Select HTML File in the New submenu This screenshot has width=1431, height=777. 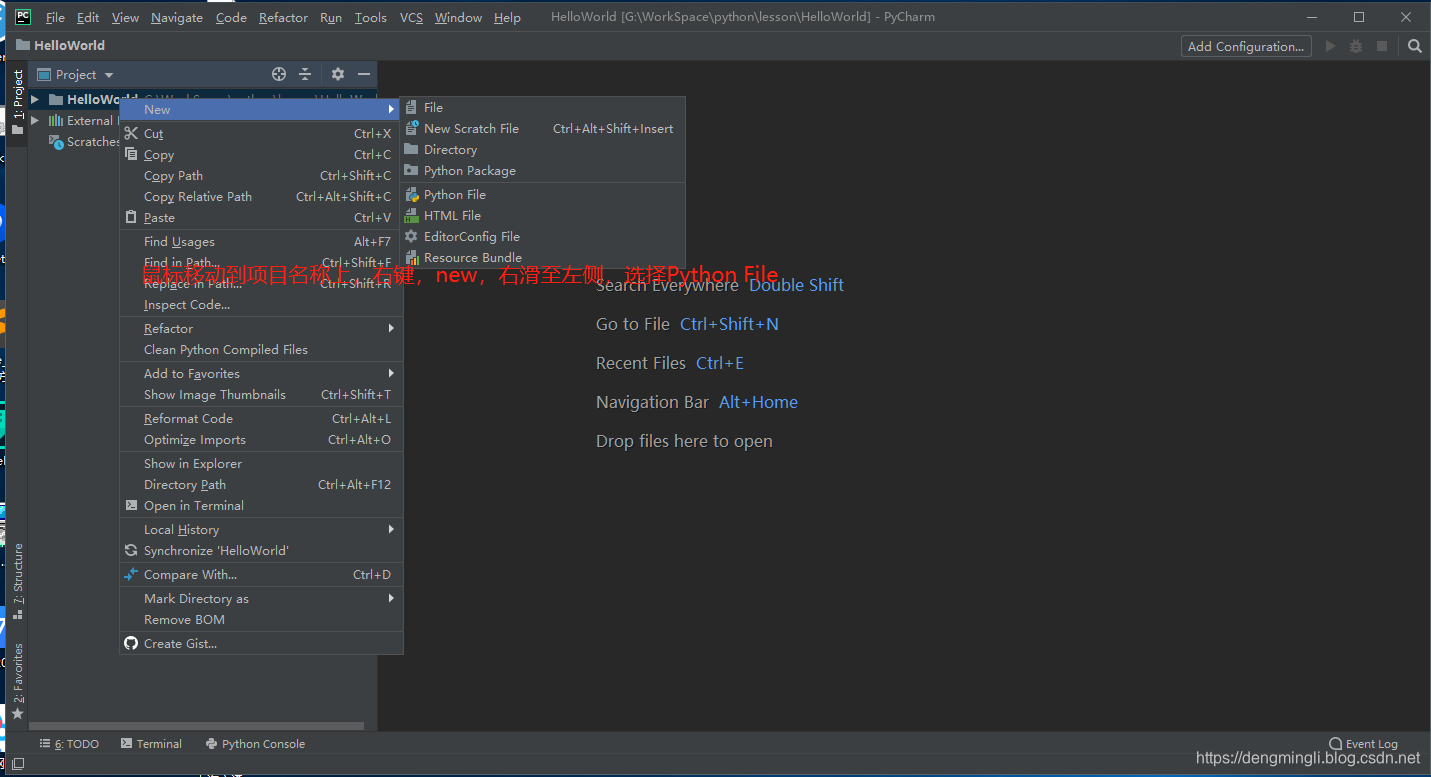point(542,215)
